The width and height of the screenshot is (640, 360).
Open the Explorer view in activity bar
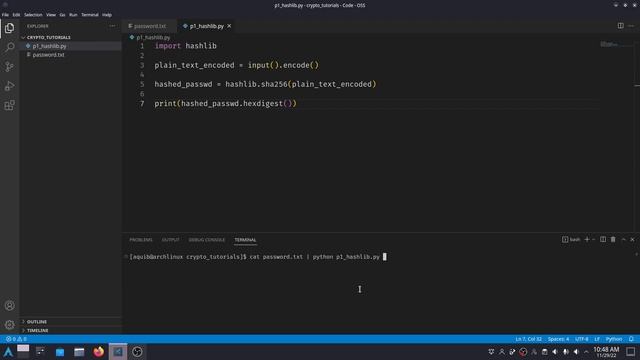tap(9, 28)
